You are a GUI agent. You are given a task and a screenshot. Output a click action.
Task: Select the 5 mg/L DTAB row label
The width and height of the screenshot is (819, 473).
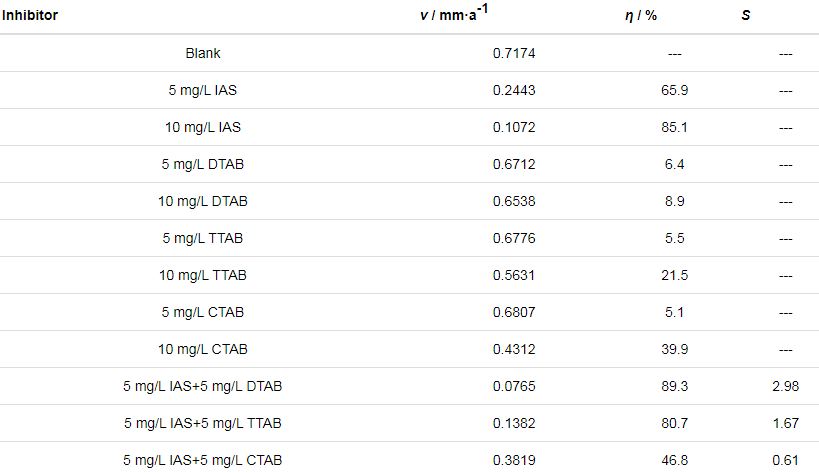(203, 164)
